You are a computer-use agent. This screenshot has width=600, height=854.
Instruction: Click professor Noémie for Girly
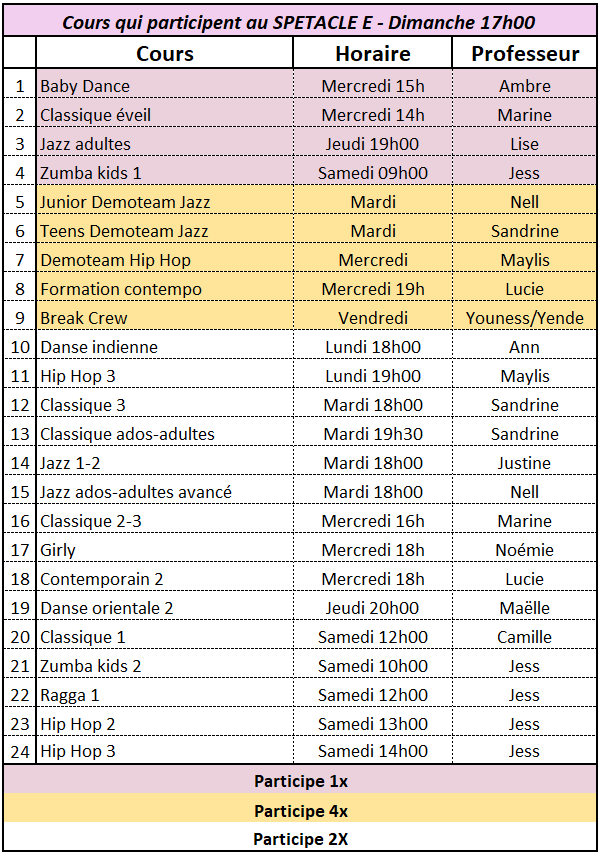pos(524,550)
